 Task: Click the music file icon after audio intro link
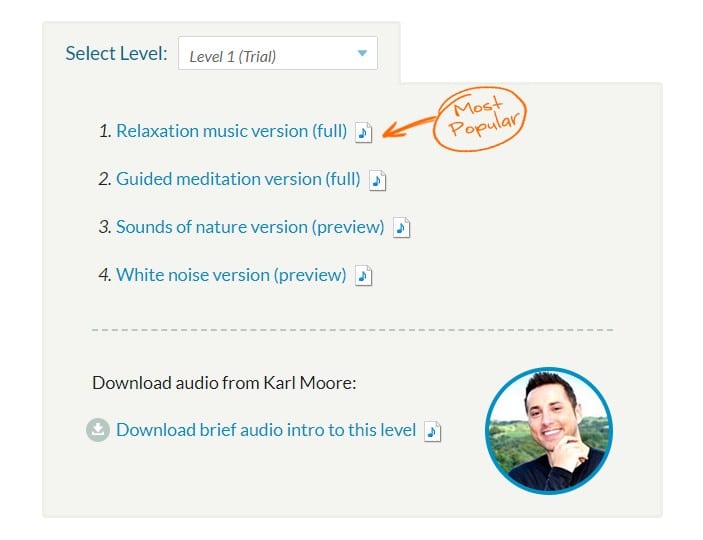[433, 431]
